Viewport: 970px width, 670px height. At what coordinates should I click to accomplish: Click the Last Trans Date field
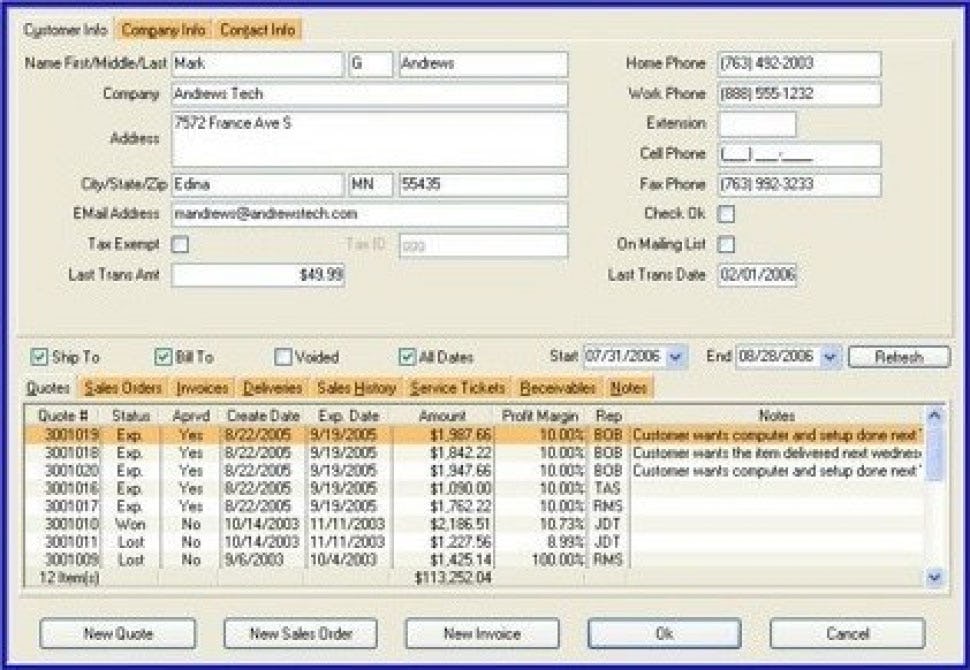[757, 275]
